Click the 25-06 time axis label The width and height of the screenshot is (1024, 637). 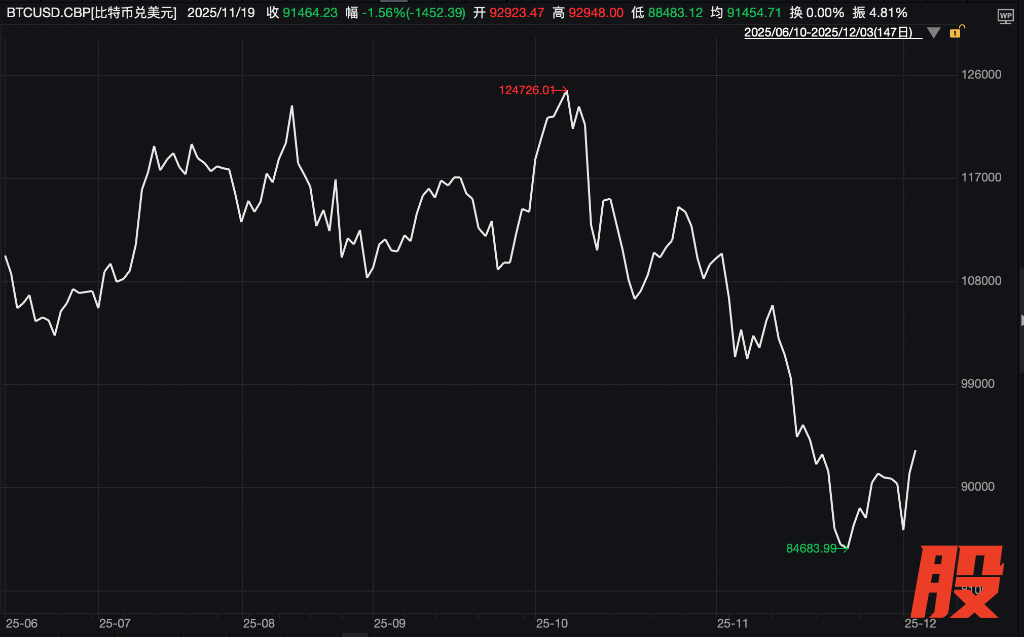[x=21, y=623]
